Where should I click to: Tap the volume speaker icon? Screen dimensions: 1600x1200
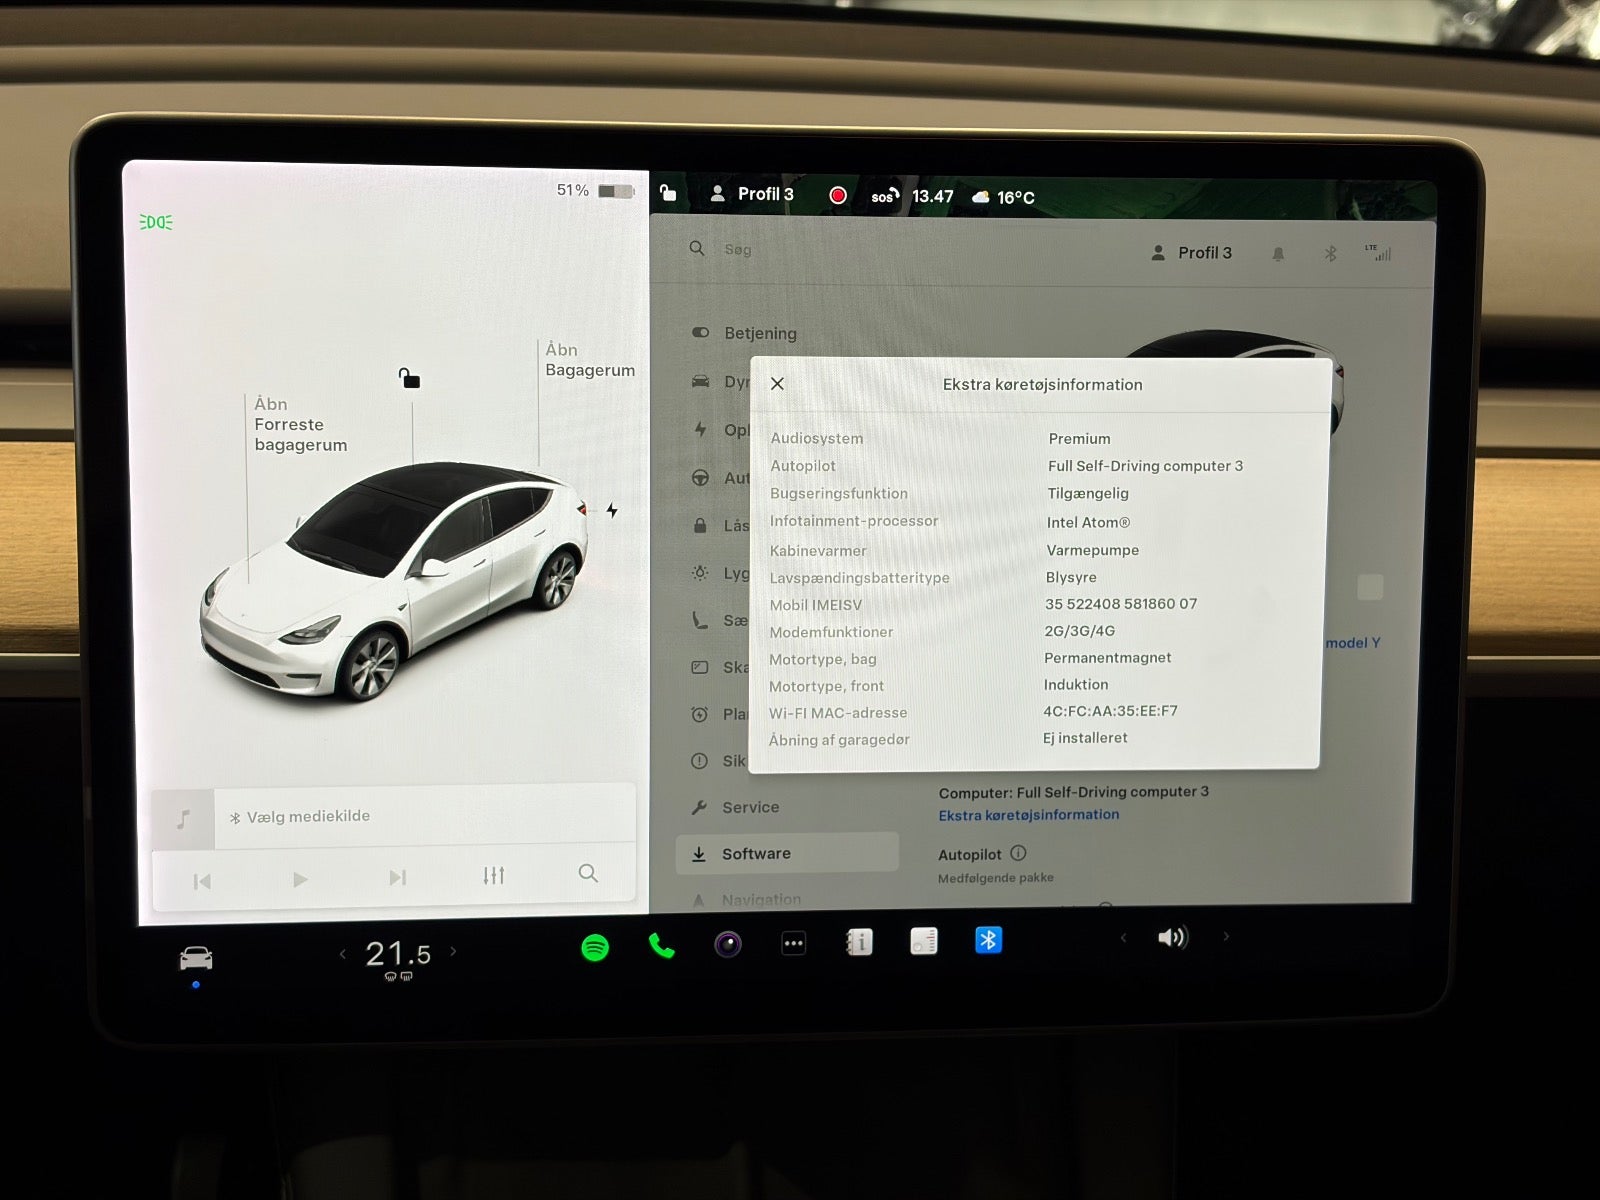1172,937
